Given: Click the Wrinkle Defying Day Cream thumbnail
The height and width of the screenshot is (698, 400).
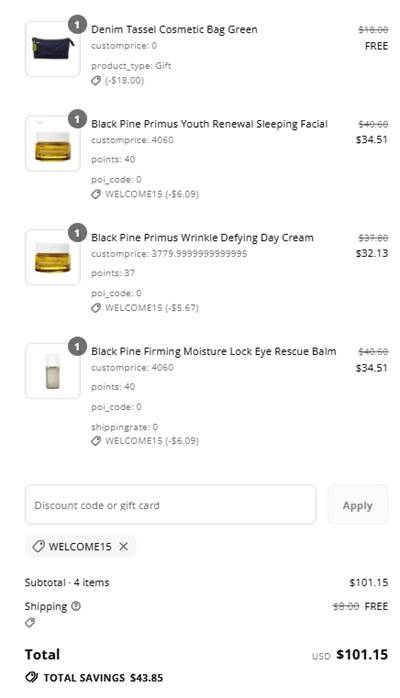Looking at the screenshot, I should [53, 257].
